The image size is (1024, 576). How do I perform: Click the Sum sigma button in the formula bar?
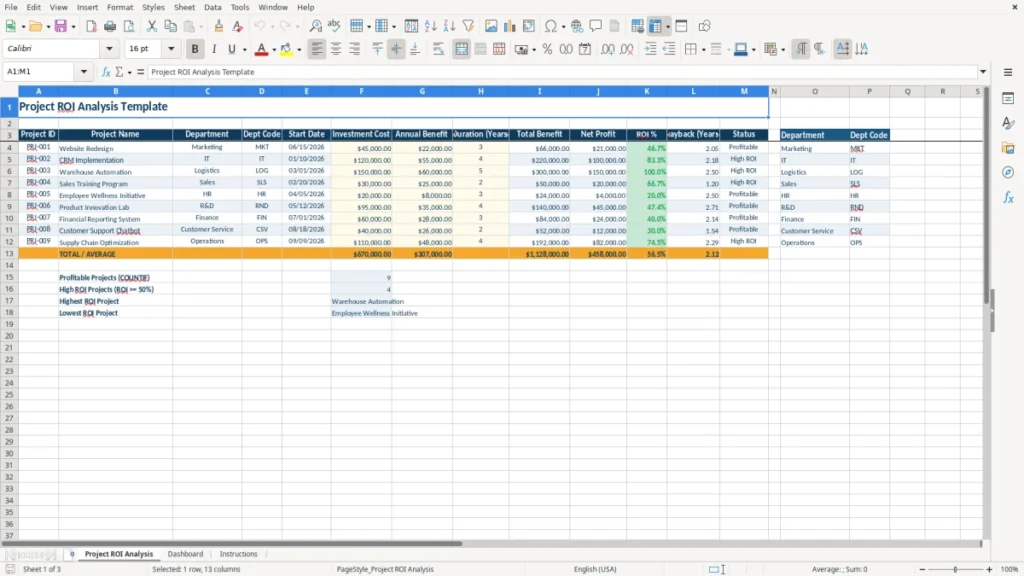pyautogui.click(x=119, y=72)
